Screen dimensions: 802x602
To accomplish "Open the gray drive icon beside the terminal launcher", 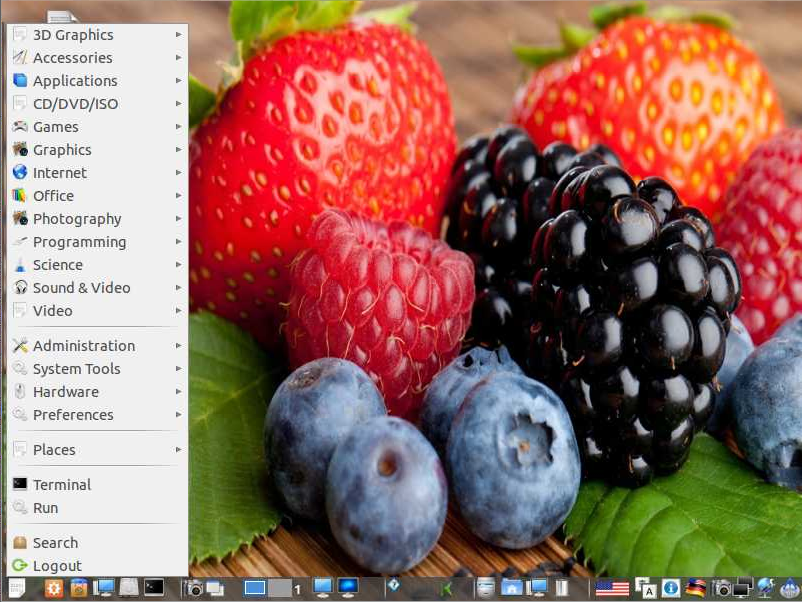I will (x=129, y=588).
